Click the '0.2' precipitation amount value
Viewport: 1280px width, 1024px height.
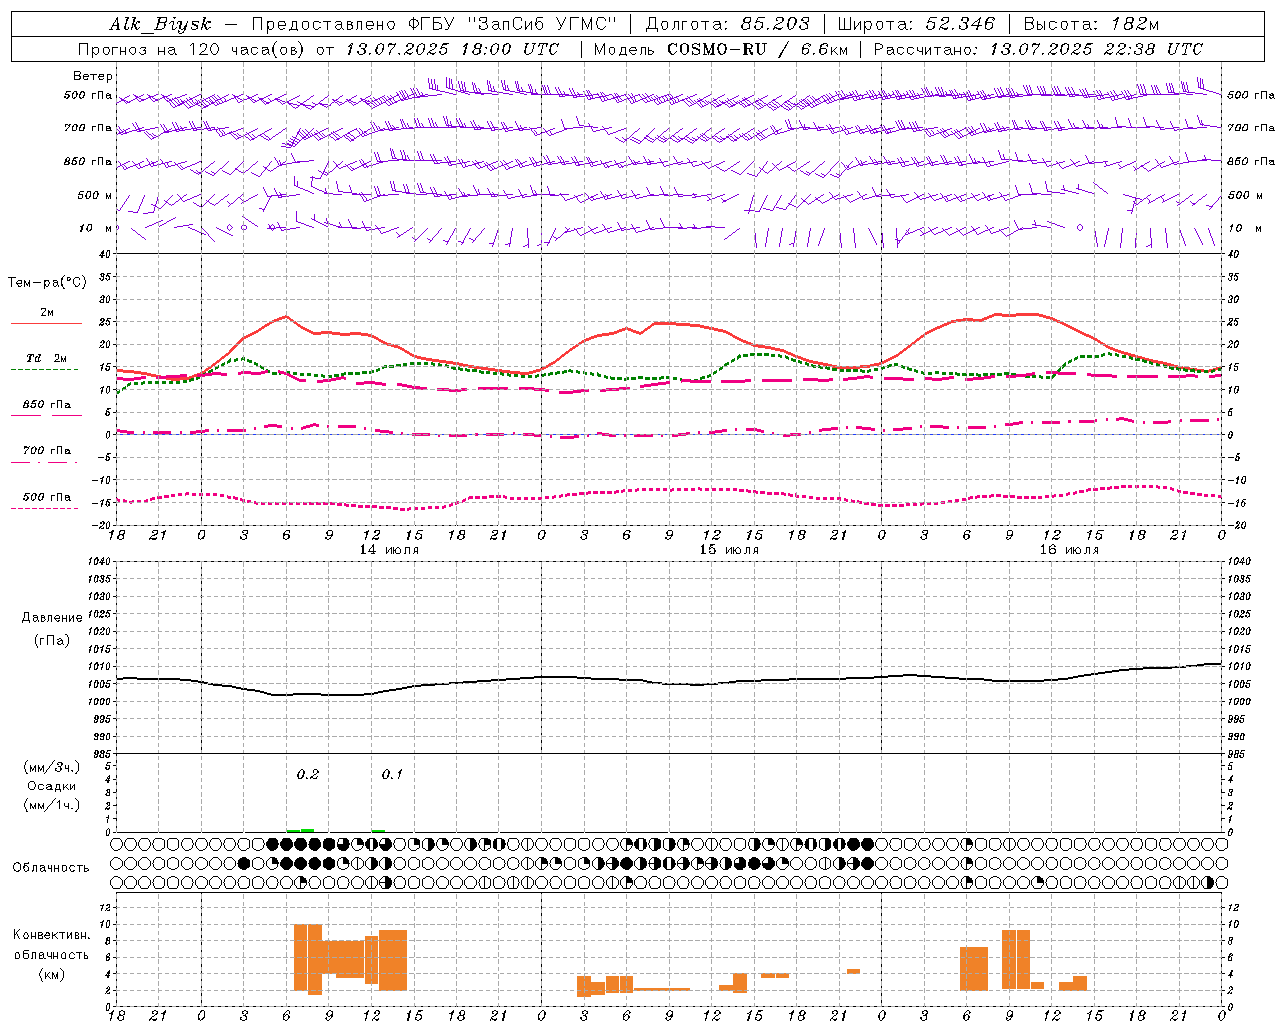click(x=308, y=774)
